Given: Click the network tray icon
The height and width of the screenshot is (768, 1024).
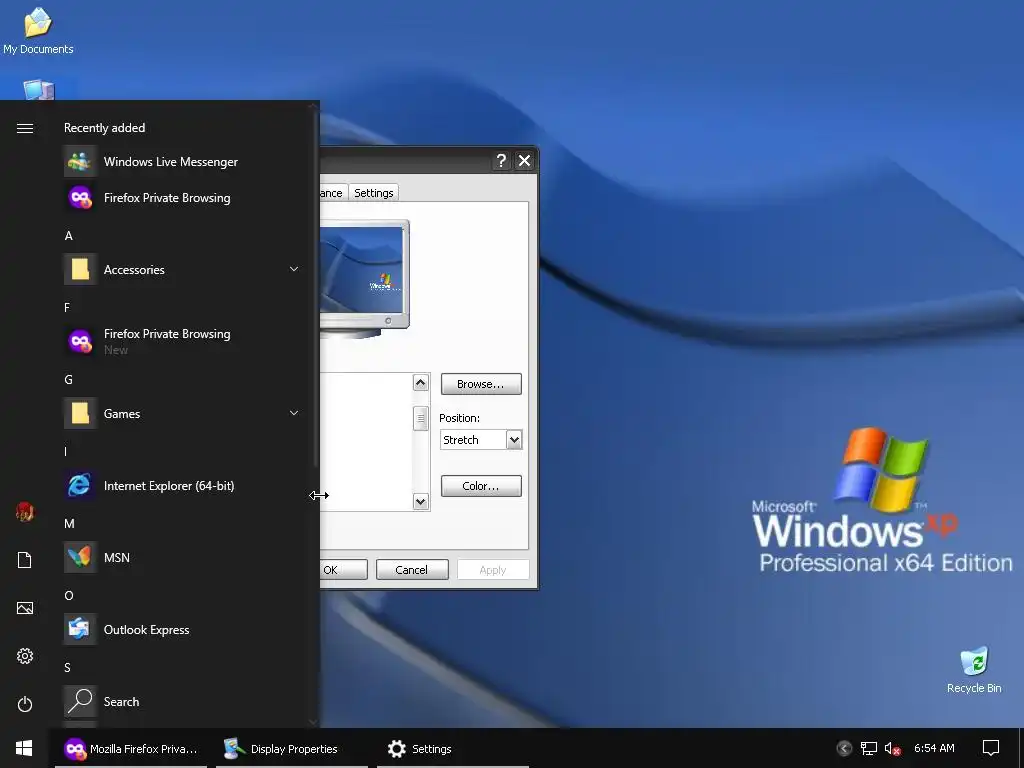Looking at the screenshot, I should tap(869, 748).
